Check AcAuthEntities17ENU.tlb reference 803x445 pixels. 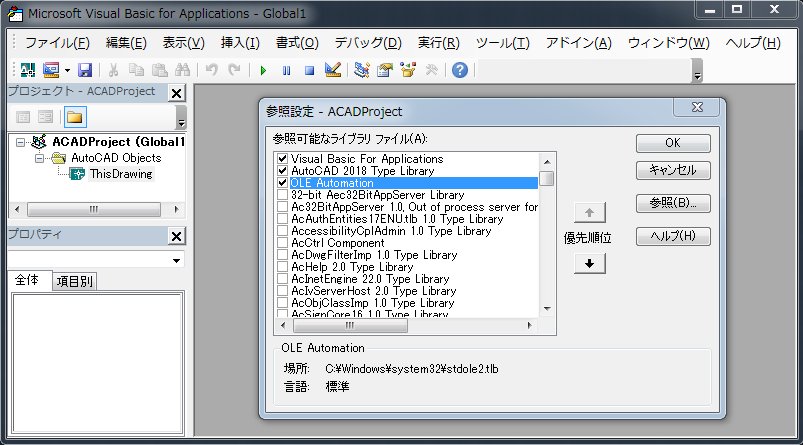[x=282, y=219]
